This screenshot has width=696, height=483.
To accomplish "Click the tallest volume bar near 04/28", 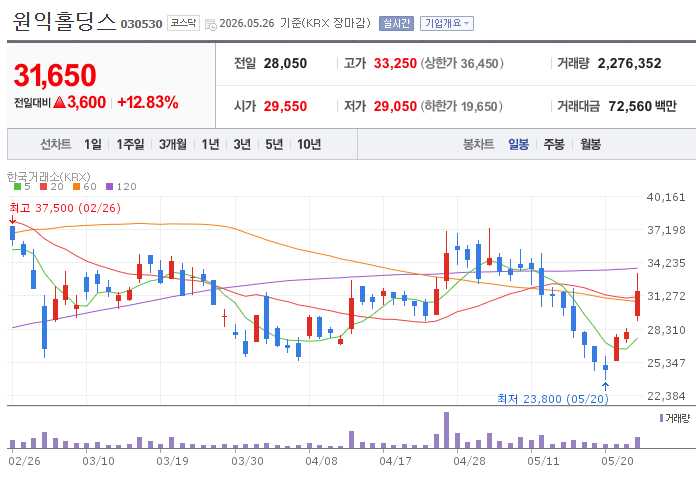I will pos(446,430).
